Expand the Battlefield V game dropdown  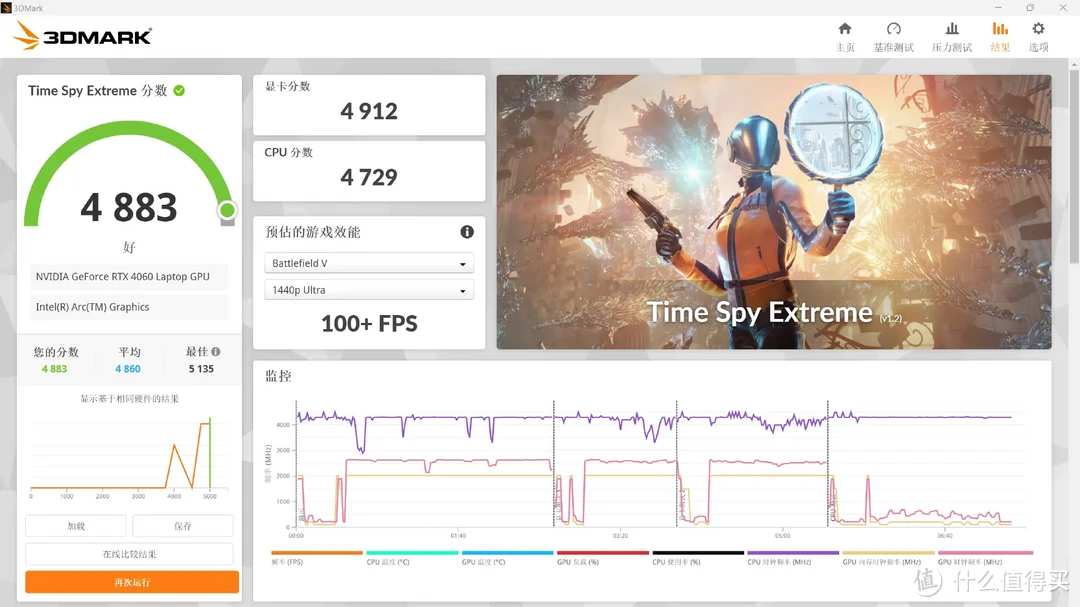coord(369,263)
